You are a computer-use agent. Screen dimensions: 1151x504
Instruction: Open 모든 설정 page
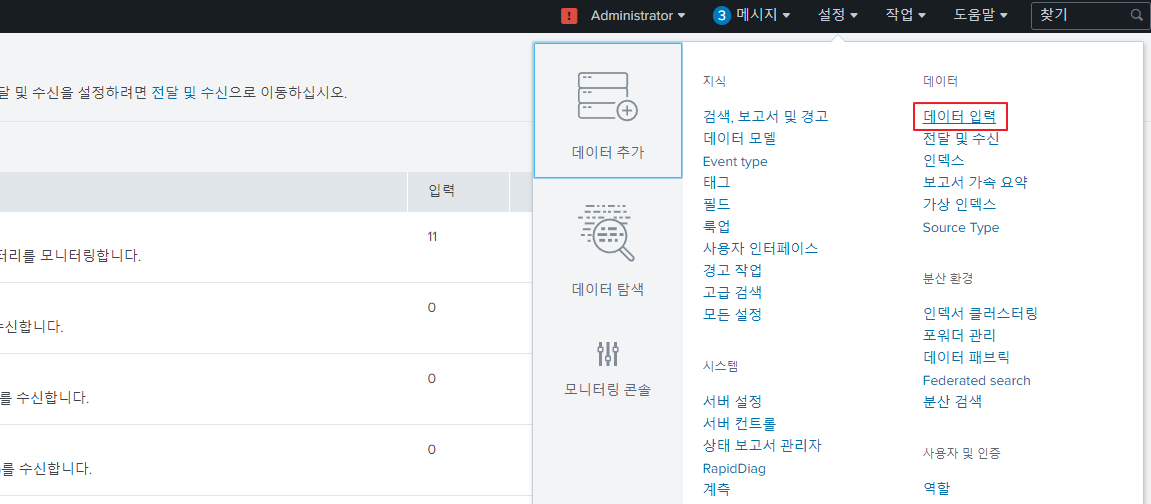[x=732, y=314]
